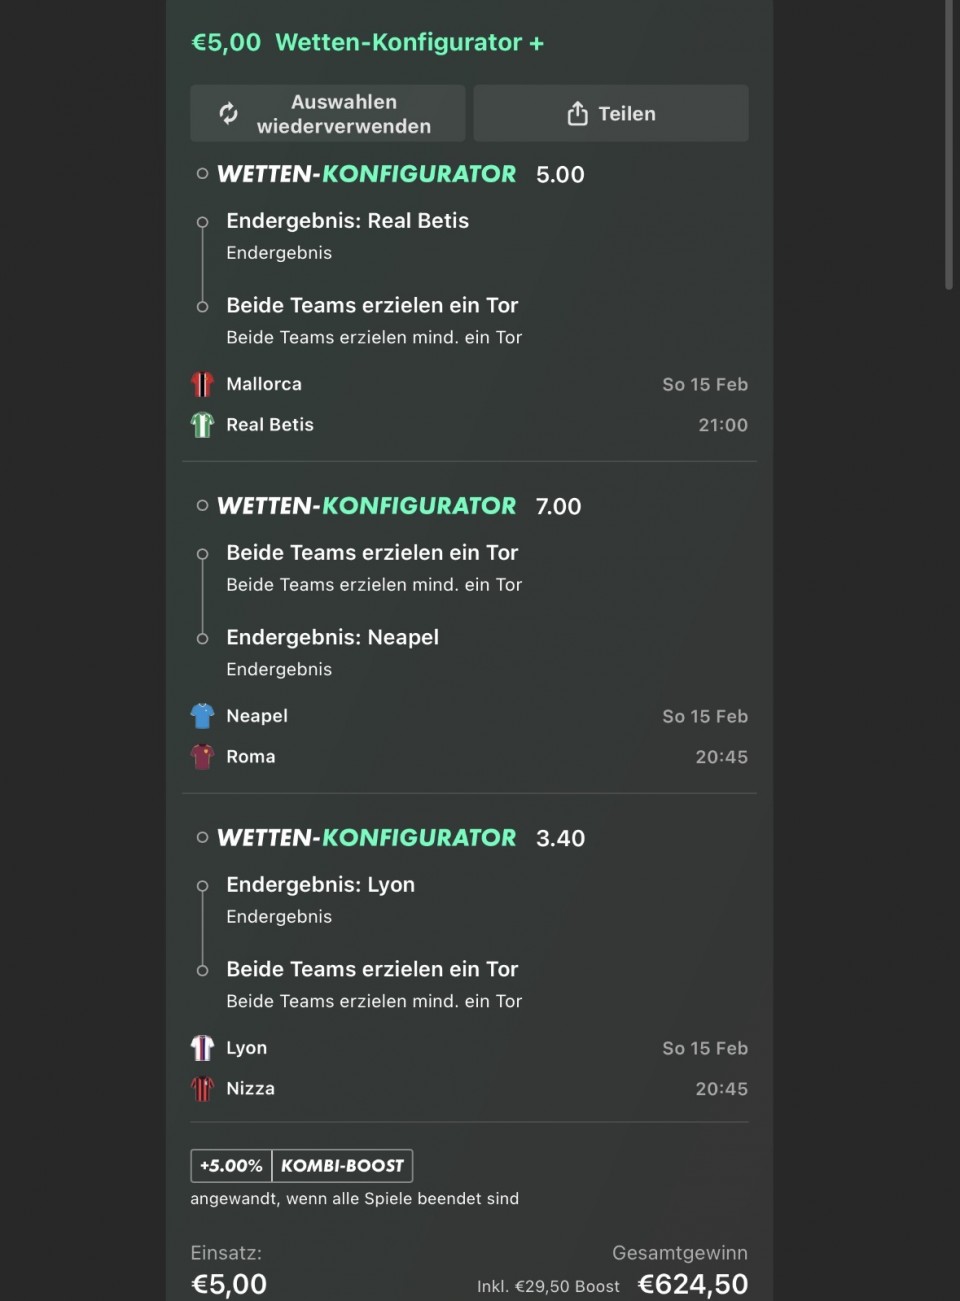This screenshot has width=960, height=1301.
Task: Click the +5.00% Kombi-Boost badge
Action: coord(301,1166)
